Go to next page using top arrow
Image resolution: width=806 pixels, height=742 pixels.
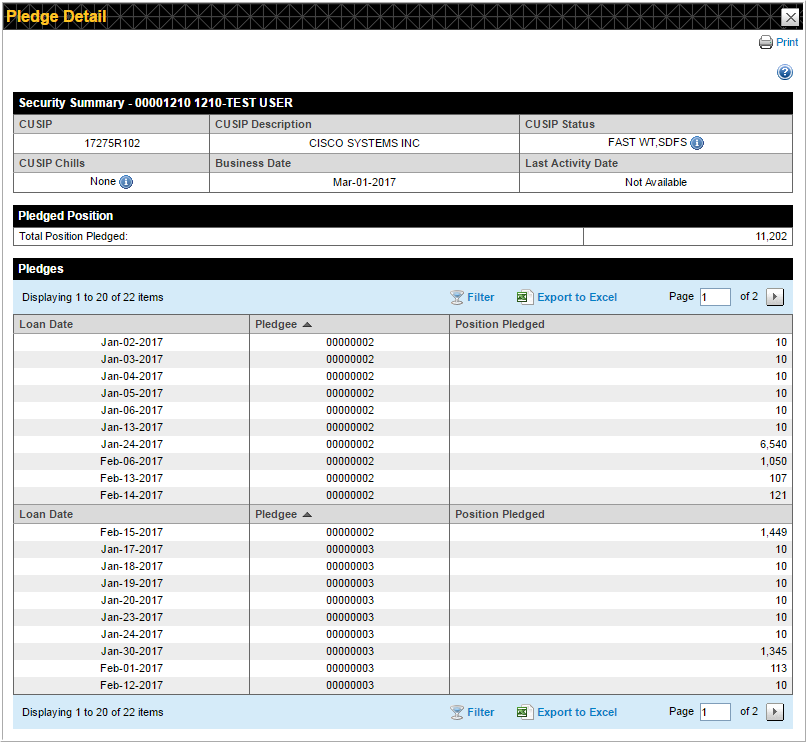775,297
